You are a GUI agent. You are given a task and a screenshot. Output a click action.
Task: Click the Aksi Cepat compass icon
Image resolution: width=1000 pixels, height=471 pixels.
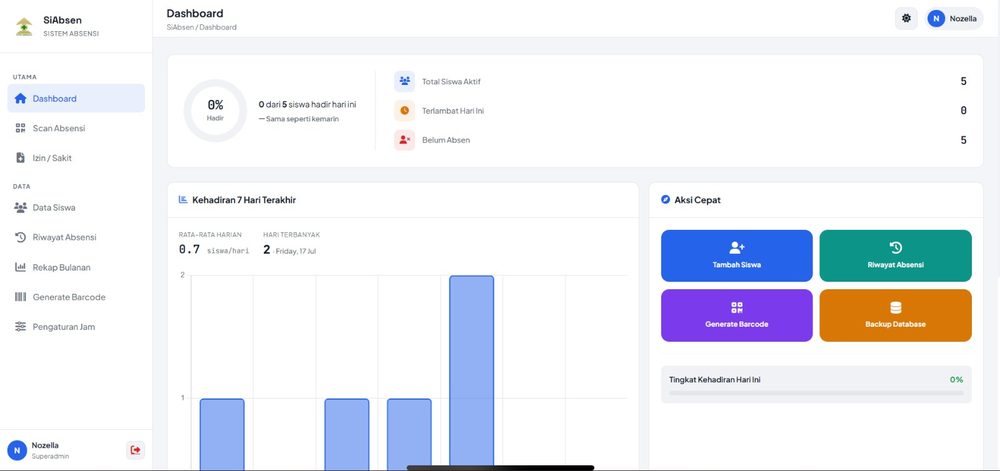coord(665,199)
